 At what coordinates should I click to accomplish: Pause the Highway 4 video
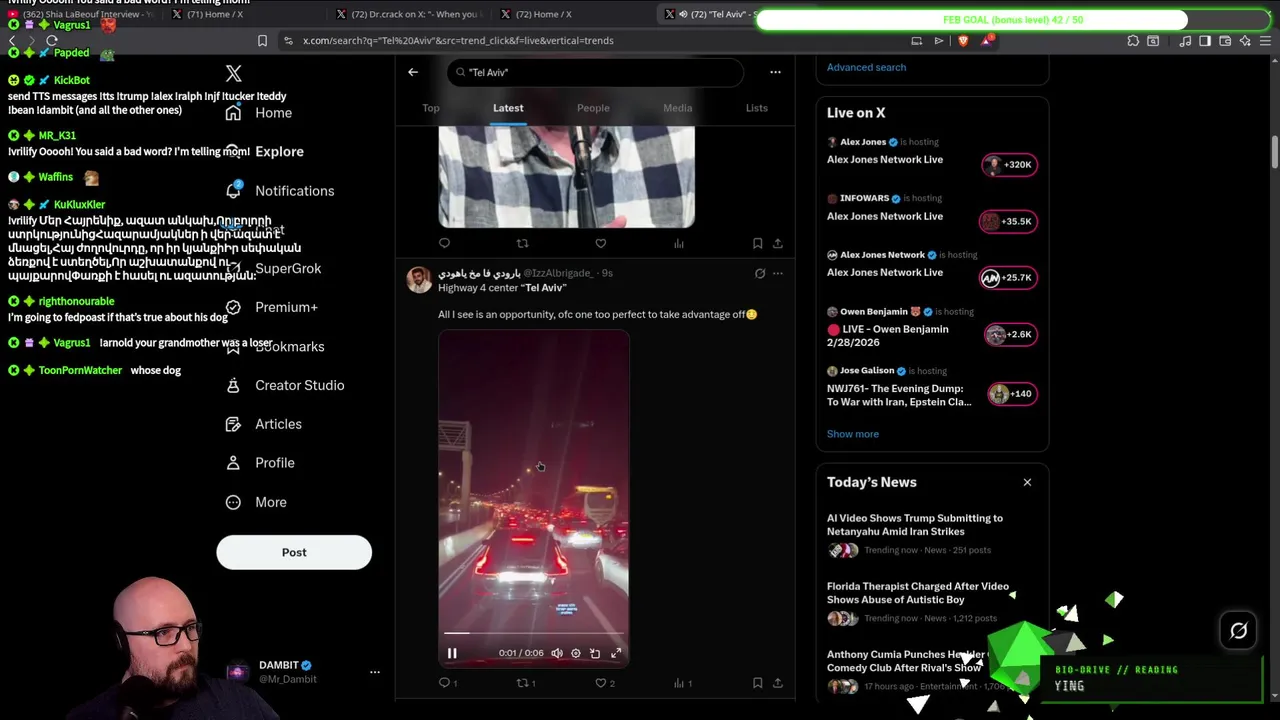(x=452, y=653)
